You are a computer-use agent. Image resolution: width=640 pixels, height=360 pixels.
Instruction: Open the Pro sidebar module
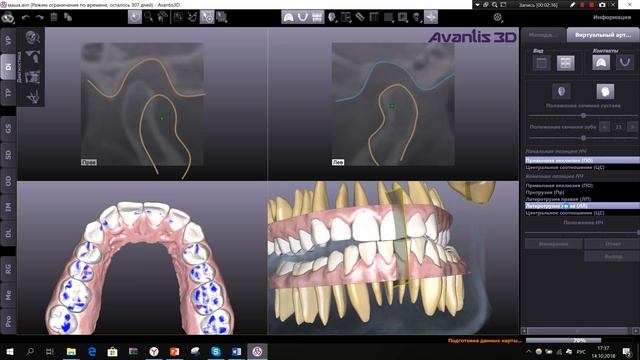[x=8, y=321]
